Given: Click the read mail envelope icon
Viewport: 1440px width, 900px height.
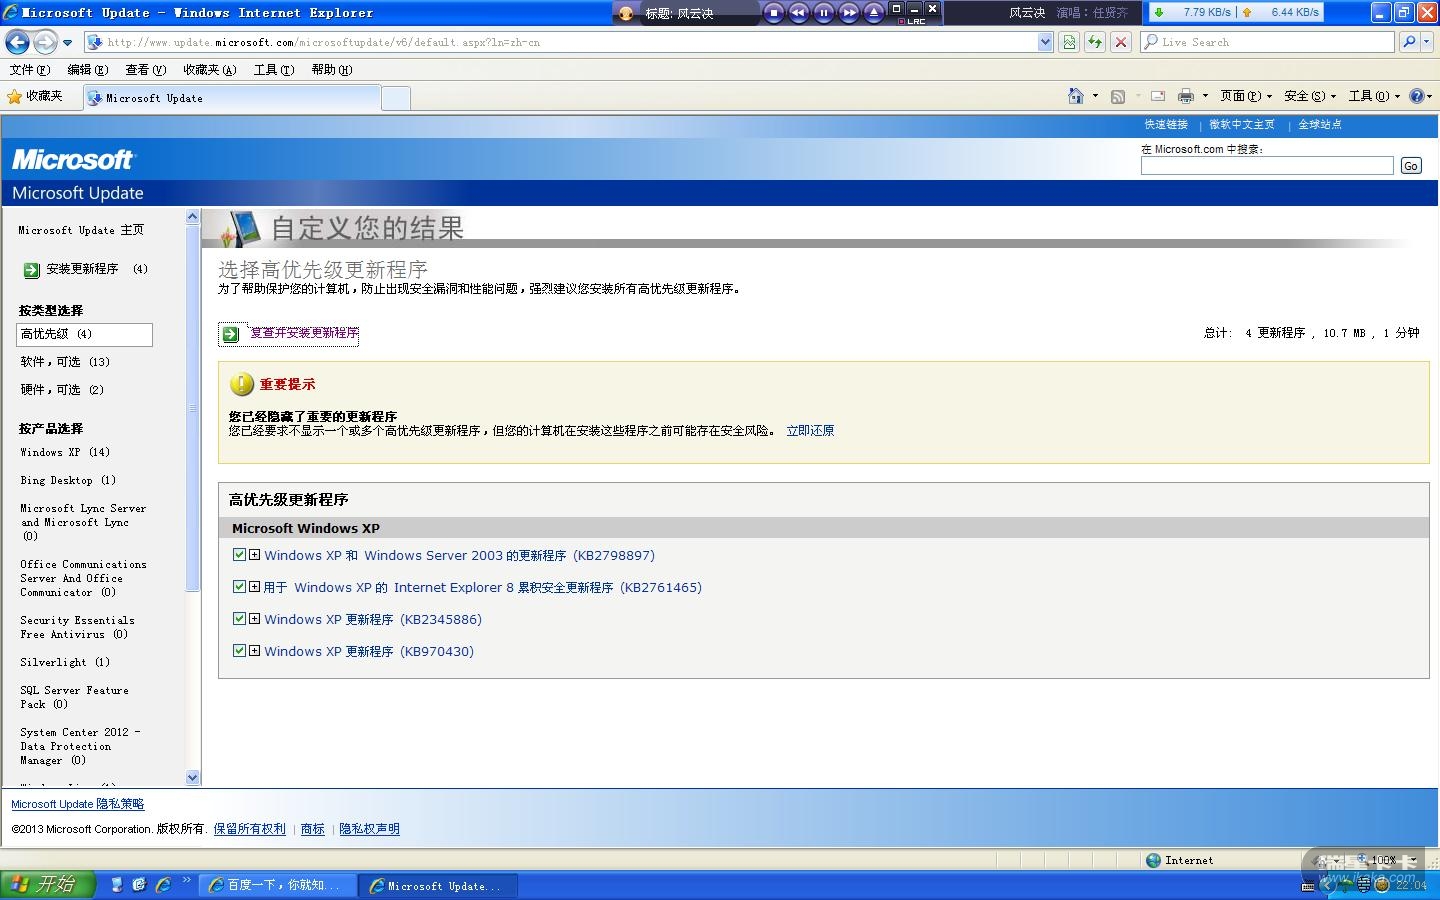Looking at the screenshot, I should pyautogui.click(x=1158, y=96).
